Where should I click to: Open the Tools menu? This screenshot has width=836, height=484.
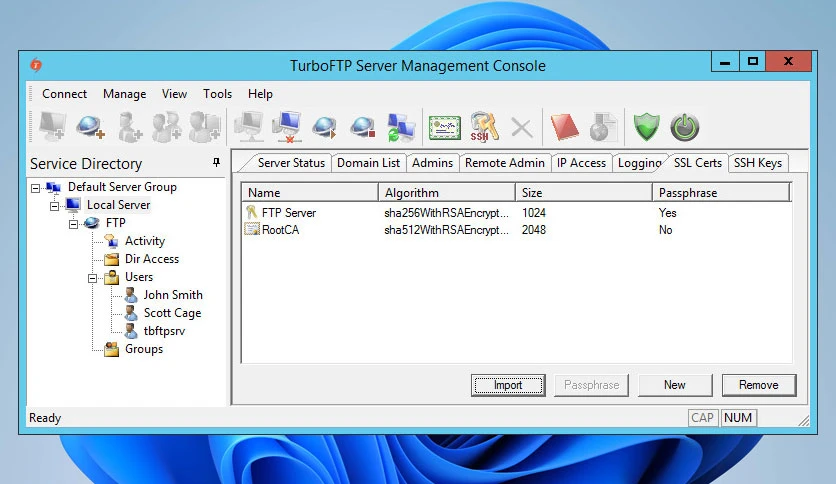(218, 94)
